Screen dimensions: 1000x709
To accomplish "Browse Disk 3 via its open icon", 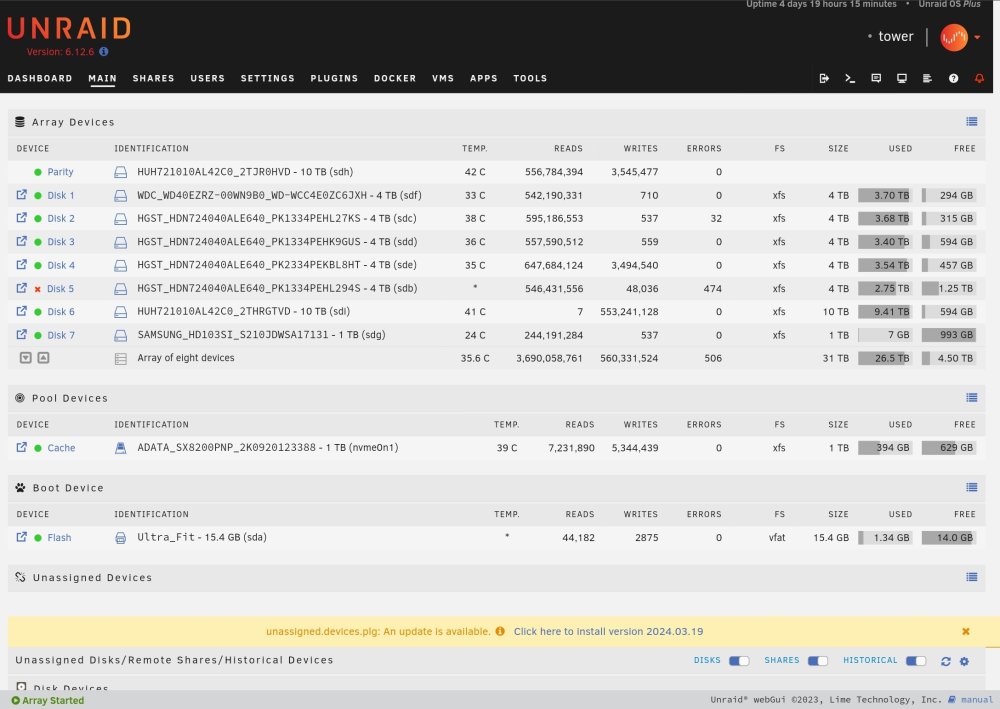I will 22,241.
